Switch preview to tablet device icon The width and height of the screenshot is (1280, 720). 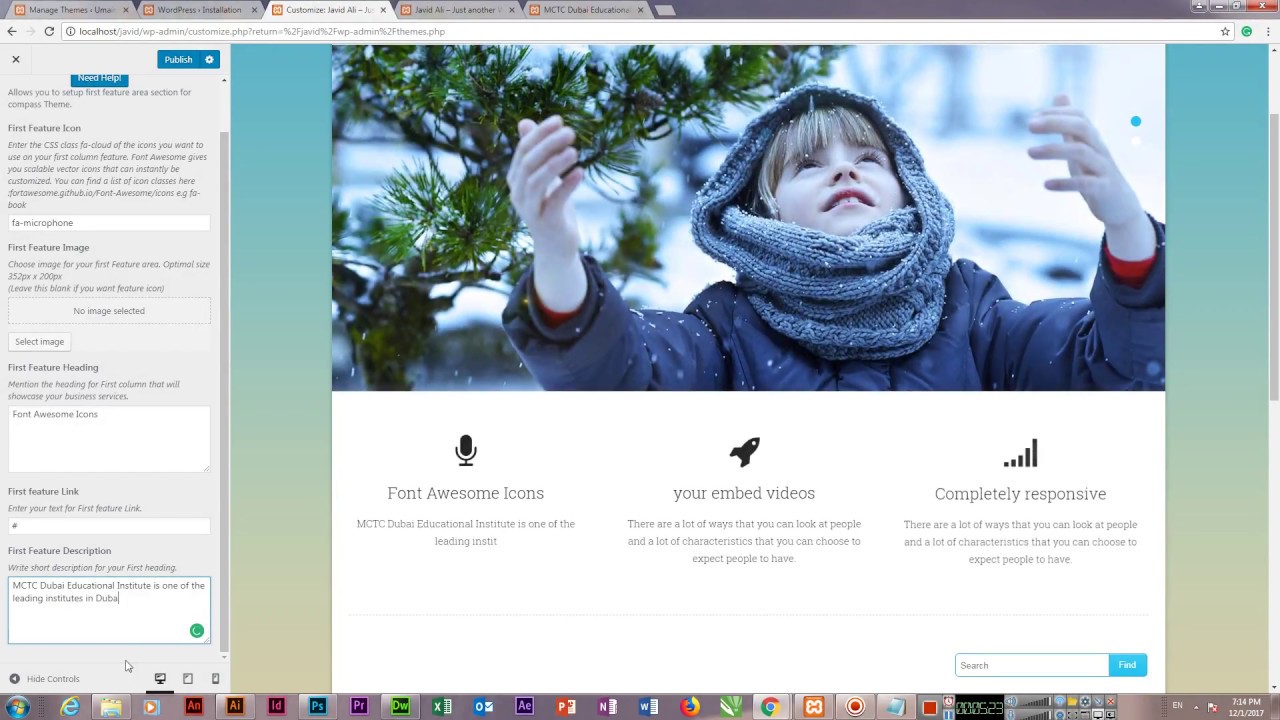tap(187, 679)
